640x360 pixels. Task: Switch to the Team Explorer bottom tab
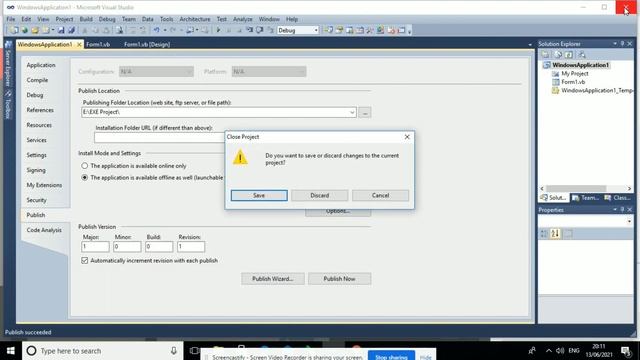(586, 198)
